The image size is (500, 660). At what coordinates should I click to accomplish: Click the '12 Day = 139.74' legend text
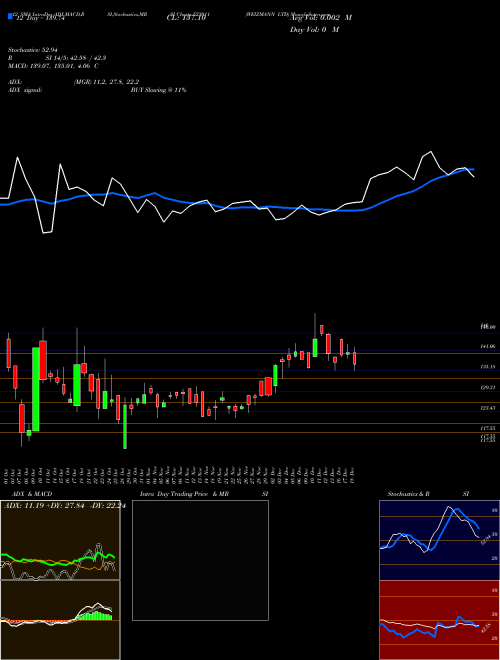pyautogui.click(x=40, y=19)
